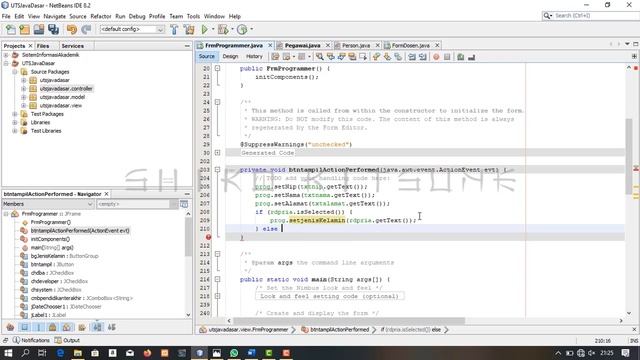The height and width of the screenshot is (360, 640).
Task: Open WhatsApp from the taskbar
Action: click(234, 353)
